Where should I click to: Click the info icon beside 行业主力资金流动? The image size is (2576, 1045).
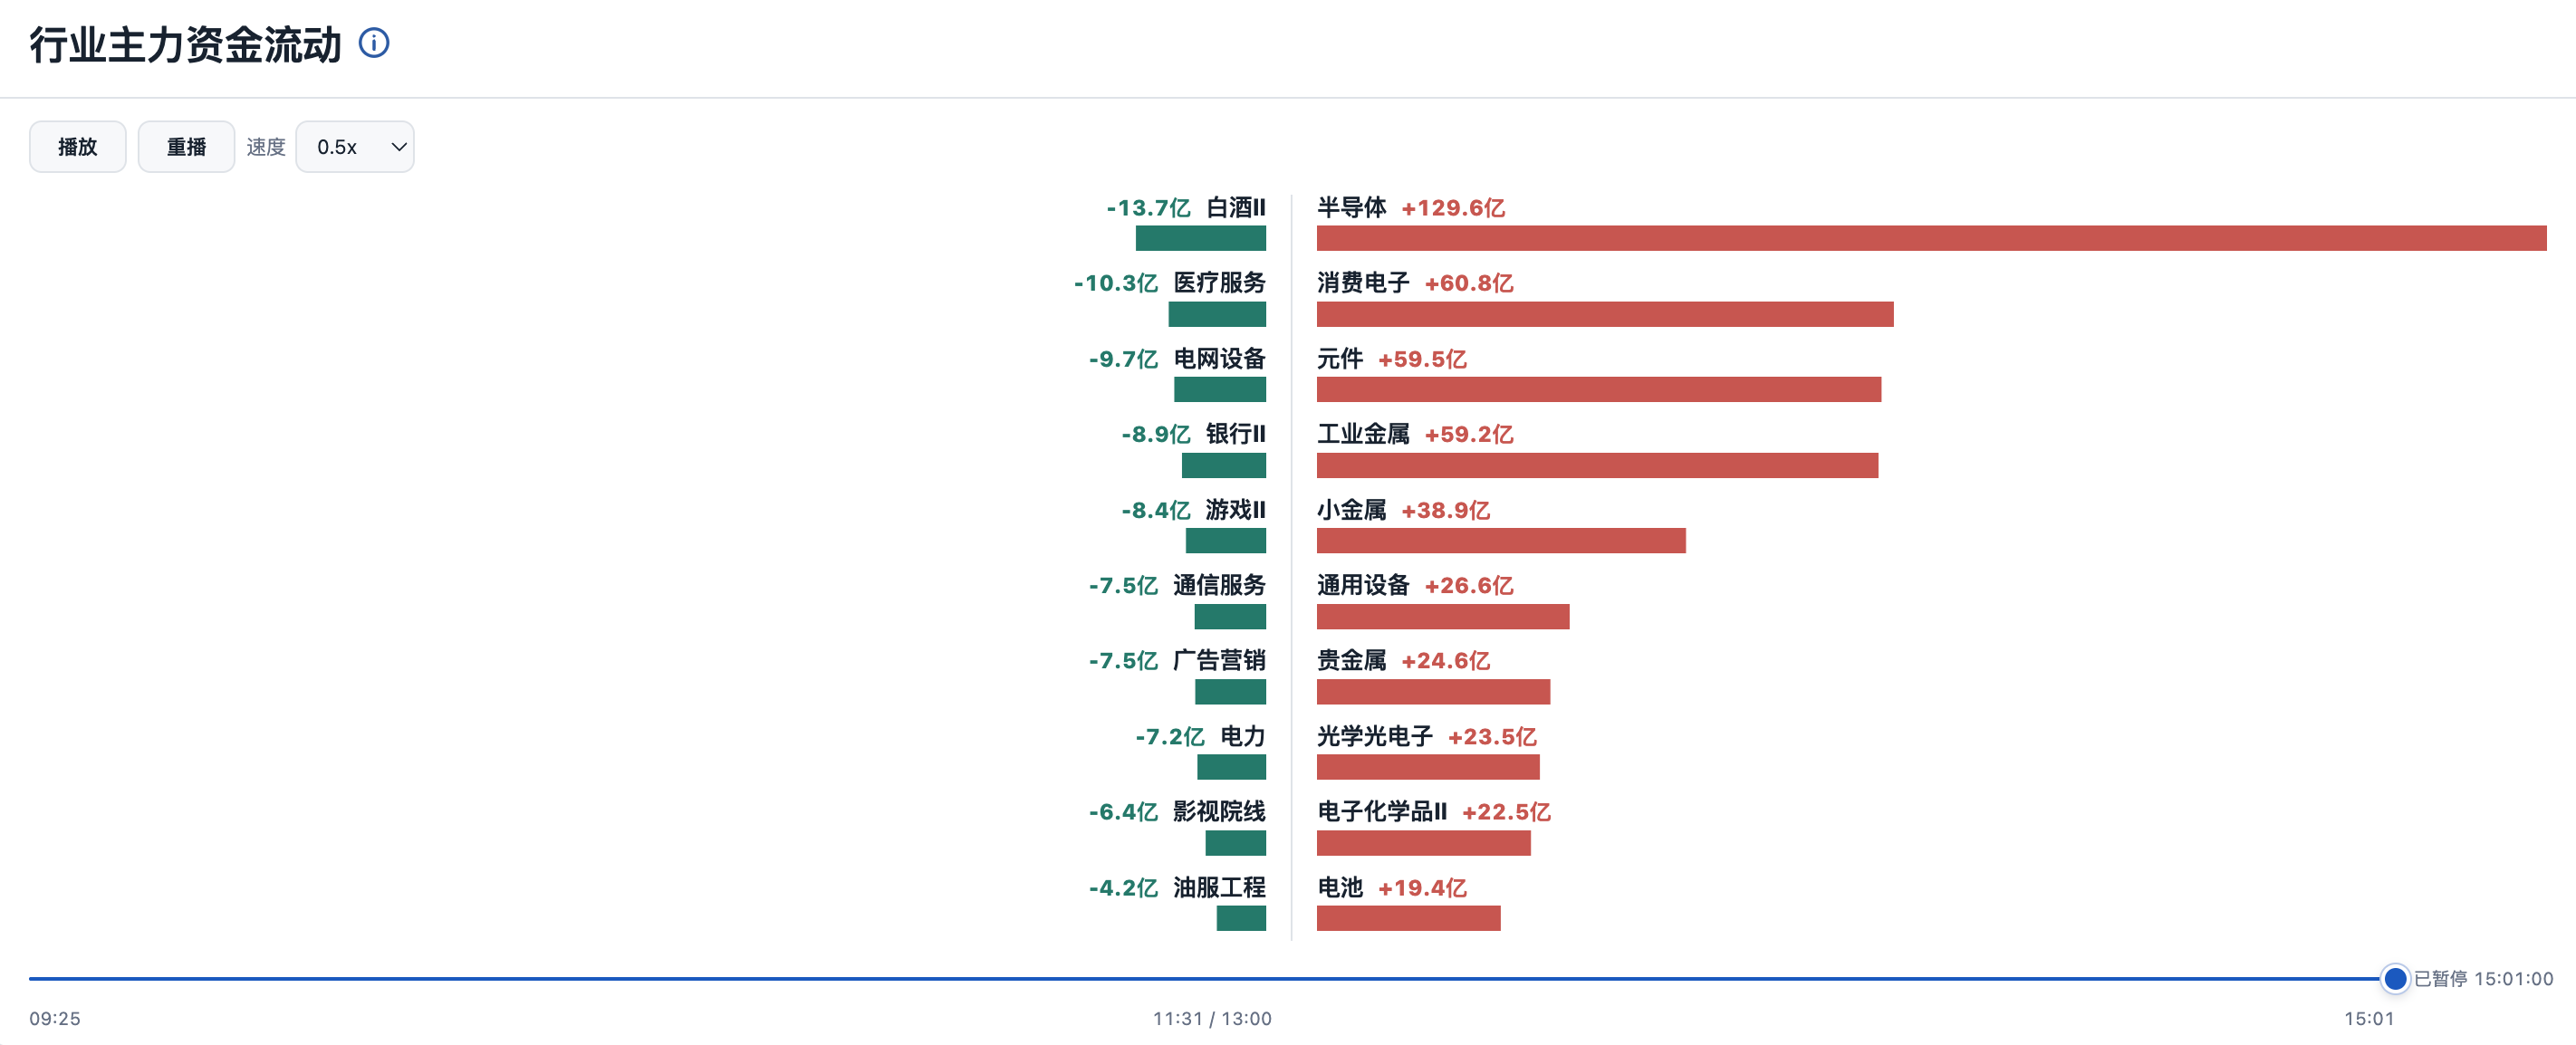[x=374, y=43]
